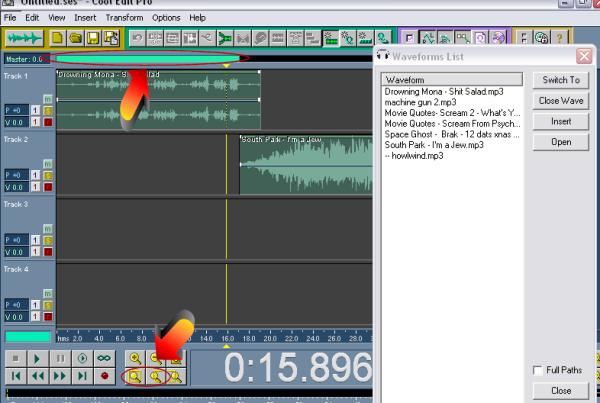Open the Options menu
600x403 pixels.
(x=166, y=18)
